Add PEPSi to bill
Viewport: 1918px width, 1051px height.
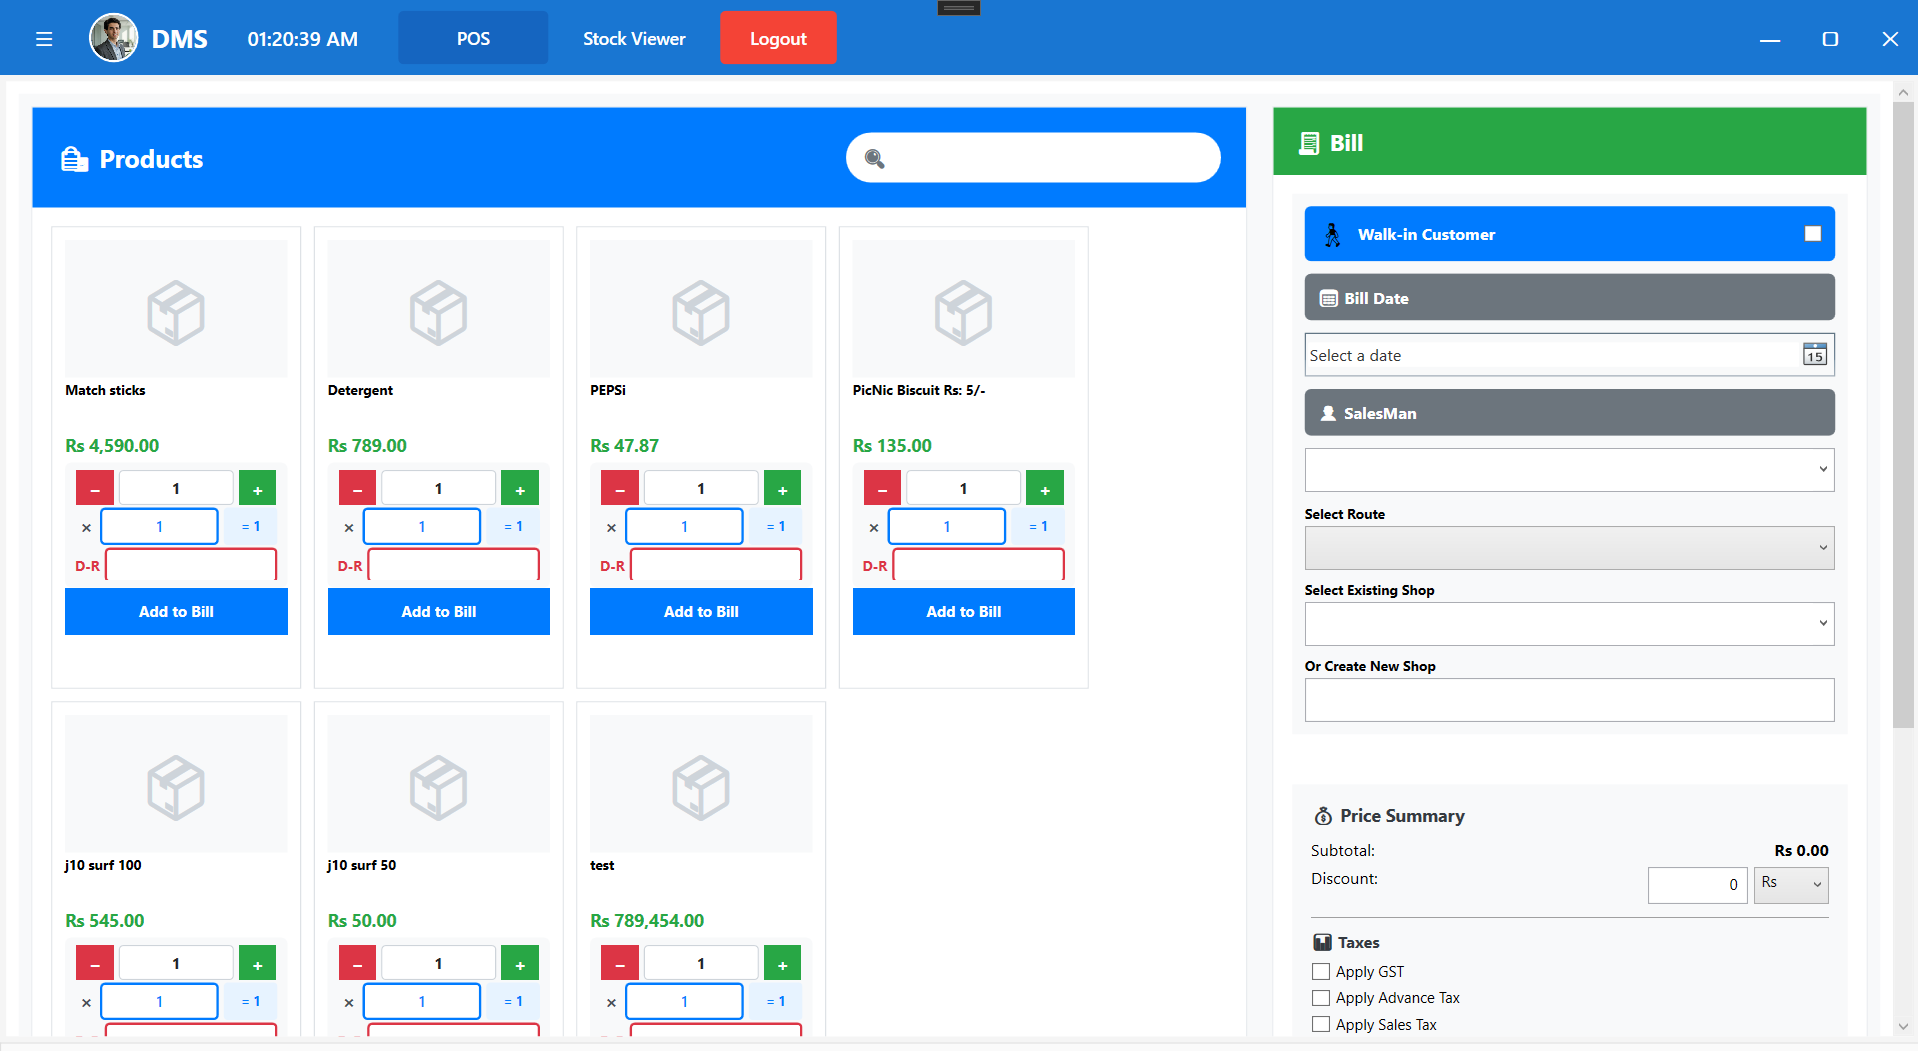[701, 611]
